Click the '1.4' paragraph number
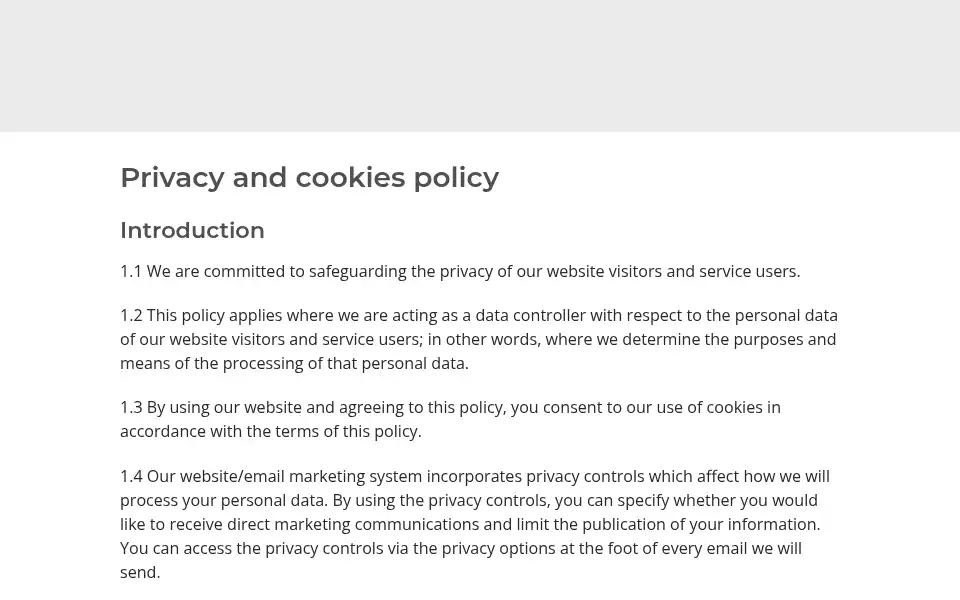The width and height of the screenshot is (960, 600). [x=131, y=476]
